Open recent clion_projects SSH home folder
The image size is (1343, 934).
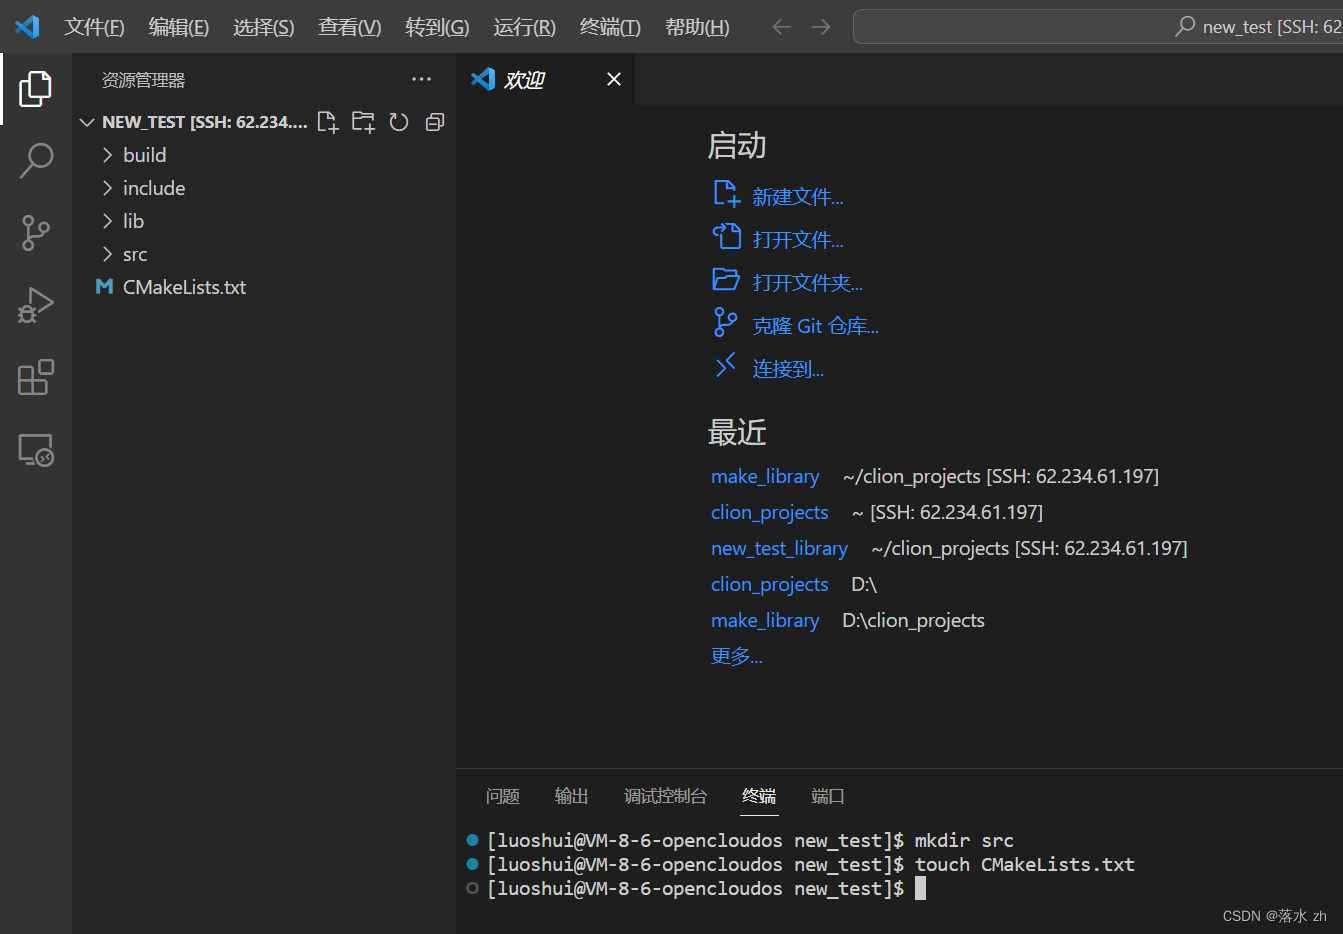click(770, 513)
